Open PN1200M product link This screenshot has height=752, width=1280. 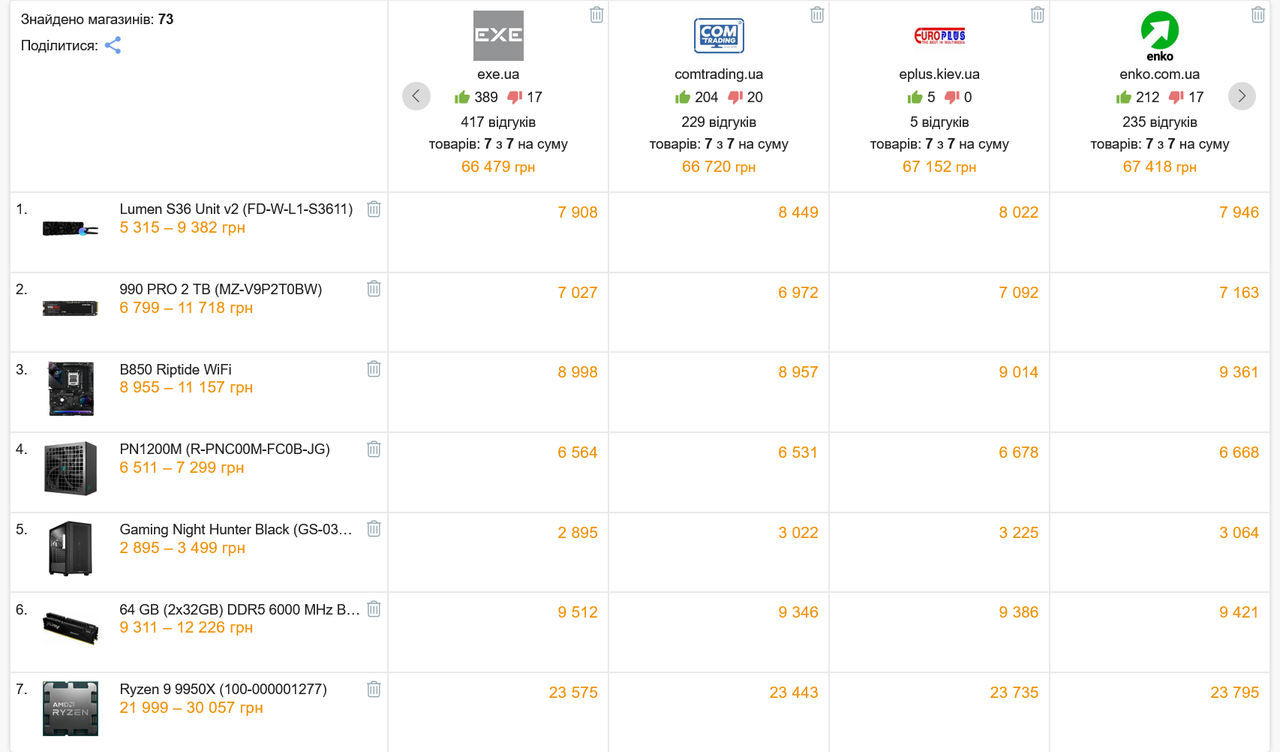click(x=225, y=449)
